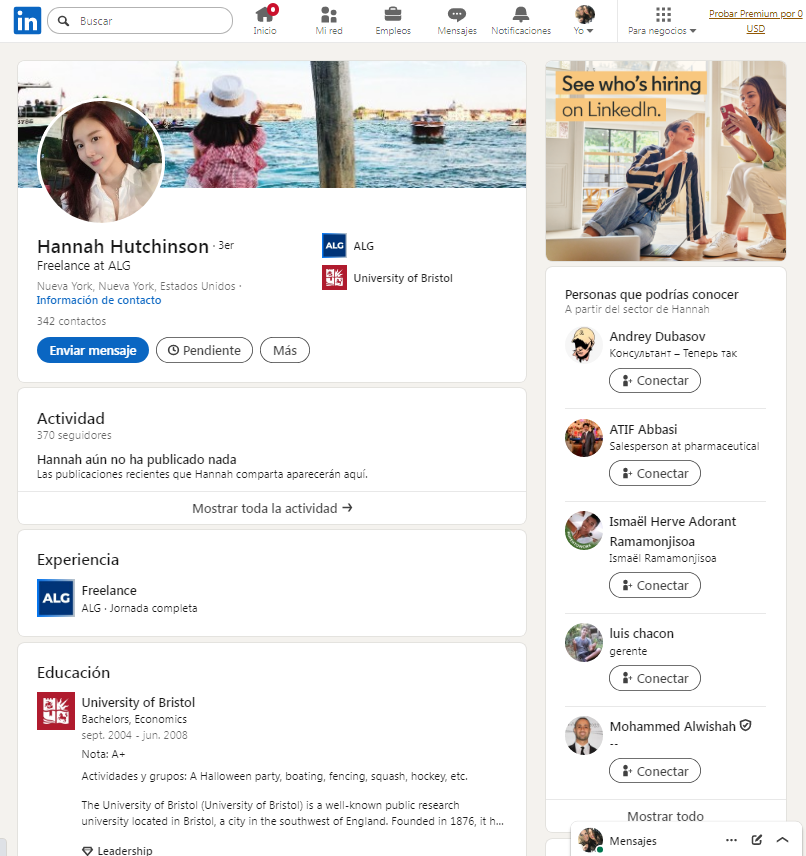
Task: Click the Bachelors, Economics degree text
Action: [134, 719]
